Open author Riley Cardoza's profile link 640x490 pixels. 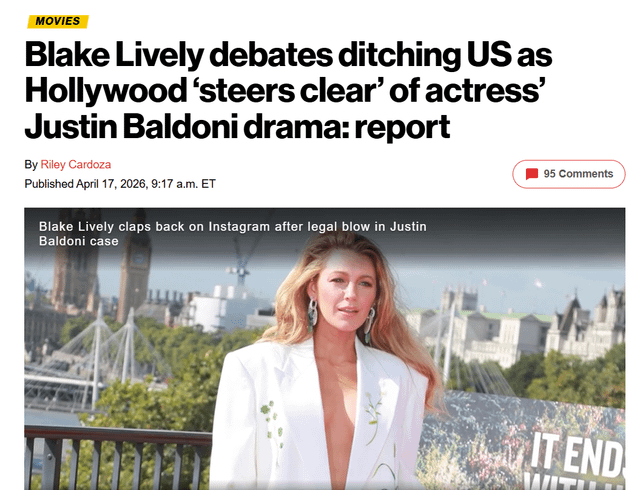(76, 165)
